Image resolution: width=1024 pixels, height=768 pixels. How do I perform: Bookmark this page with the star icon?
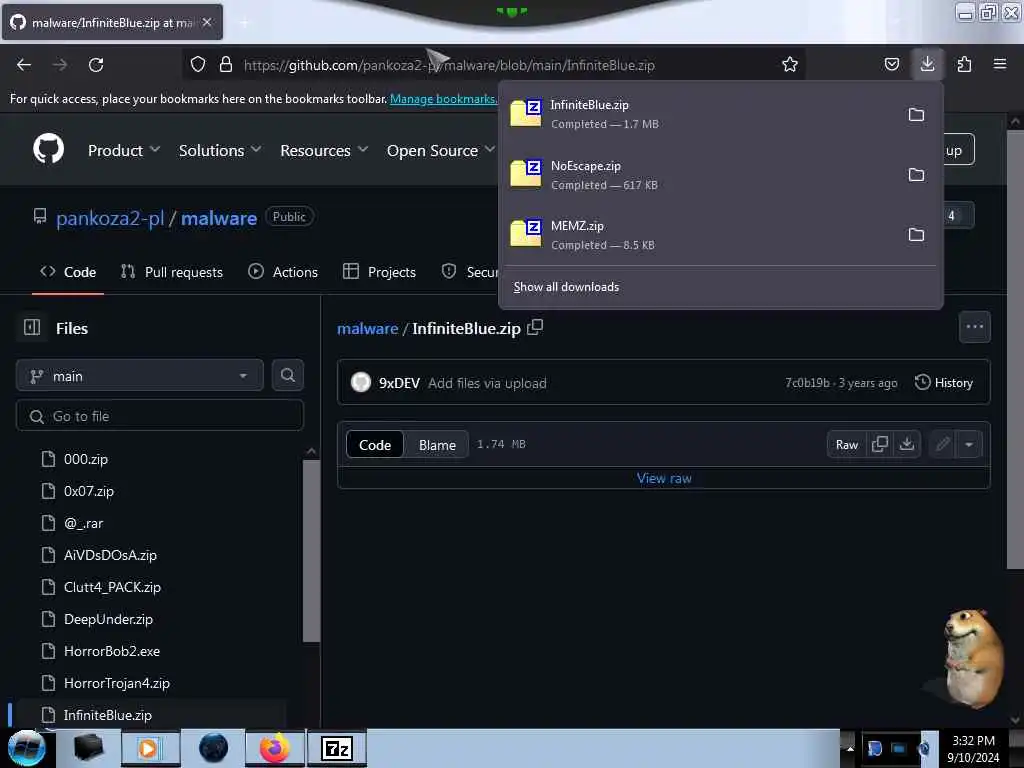point(790,65)
